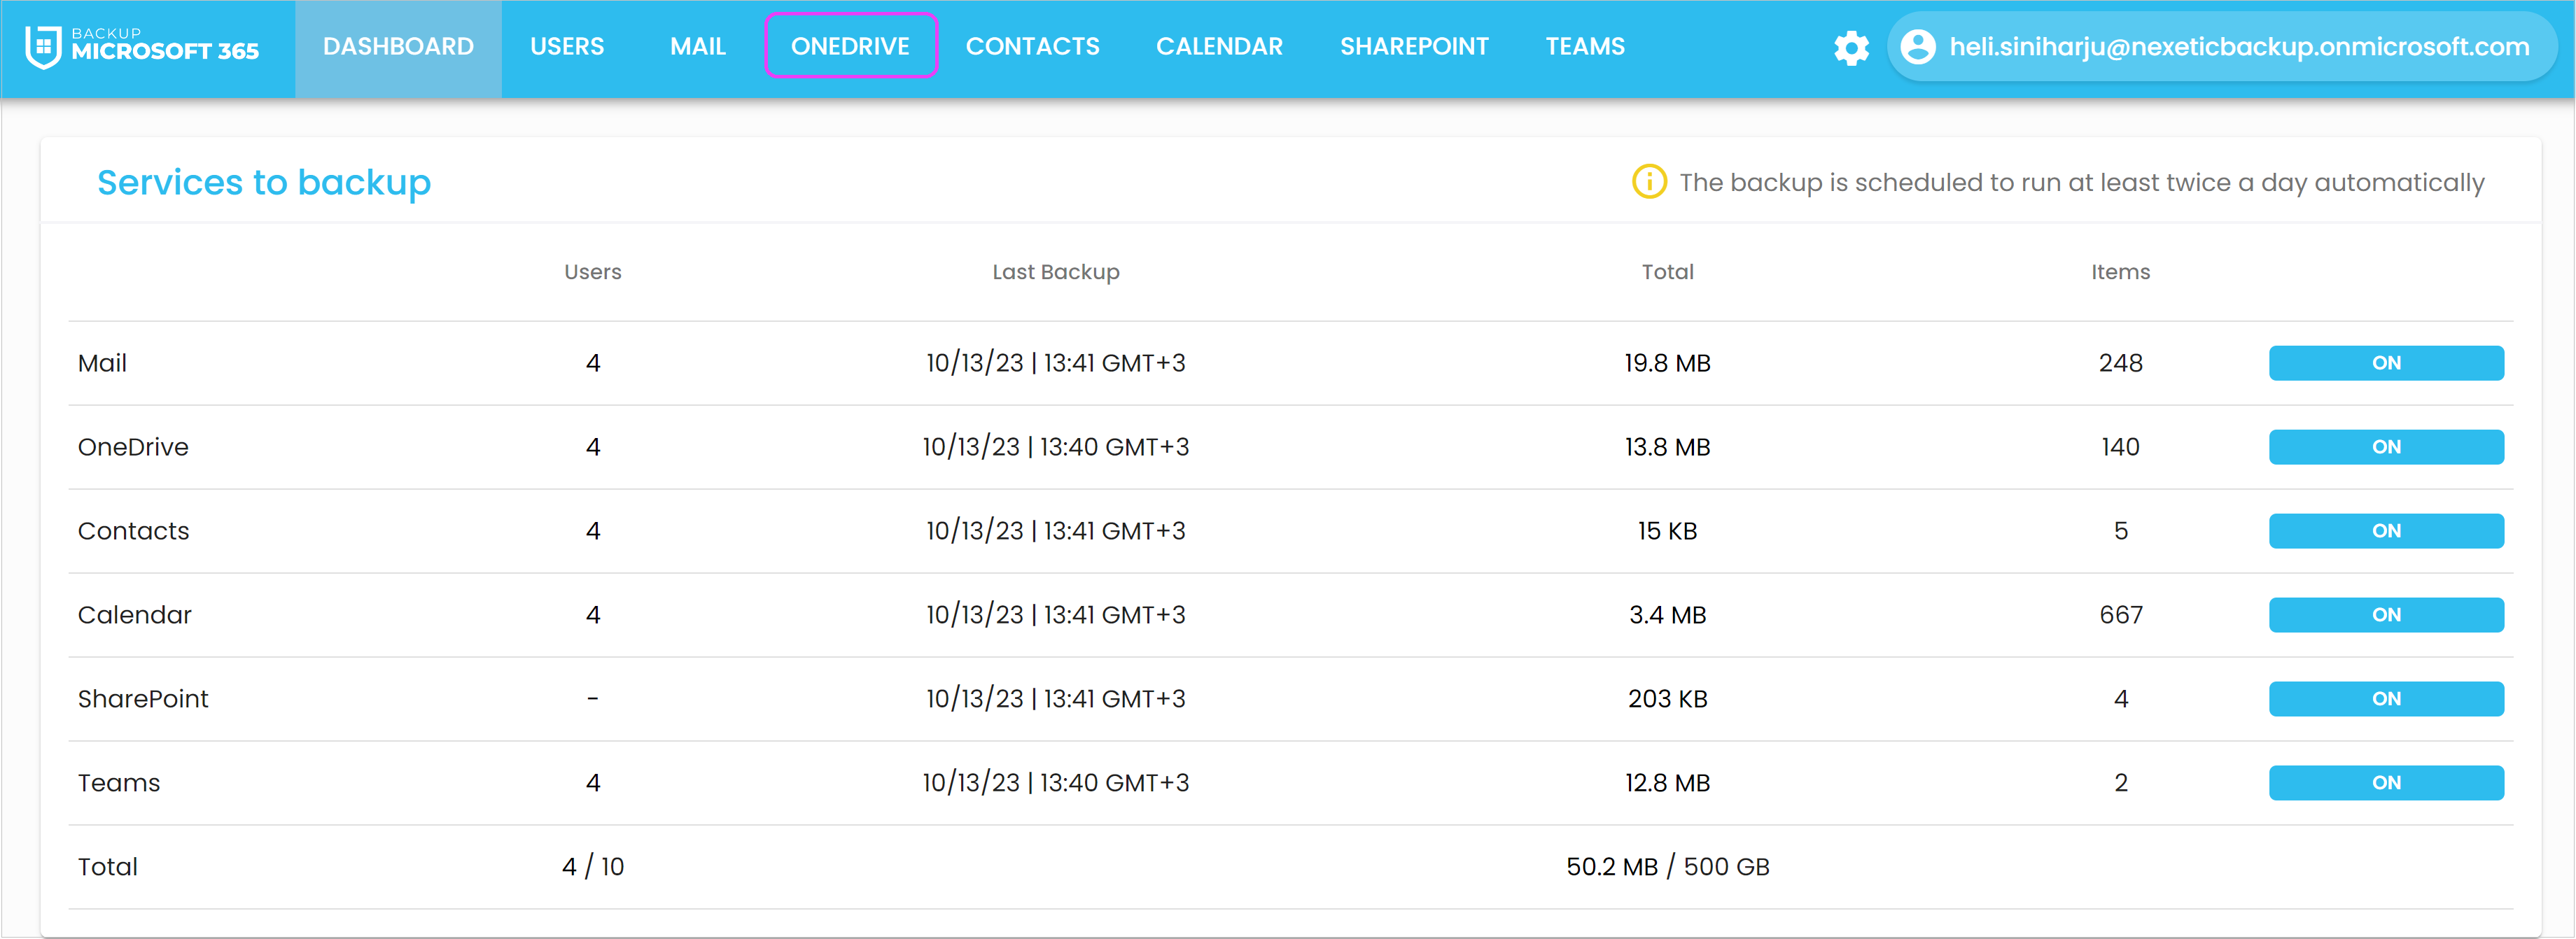Viewport: 2576px width, 939px height.
Task: Click the user avatar icon
Action: [x=1917, y=46]
